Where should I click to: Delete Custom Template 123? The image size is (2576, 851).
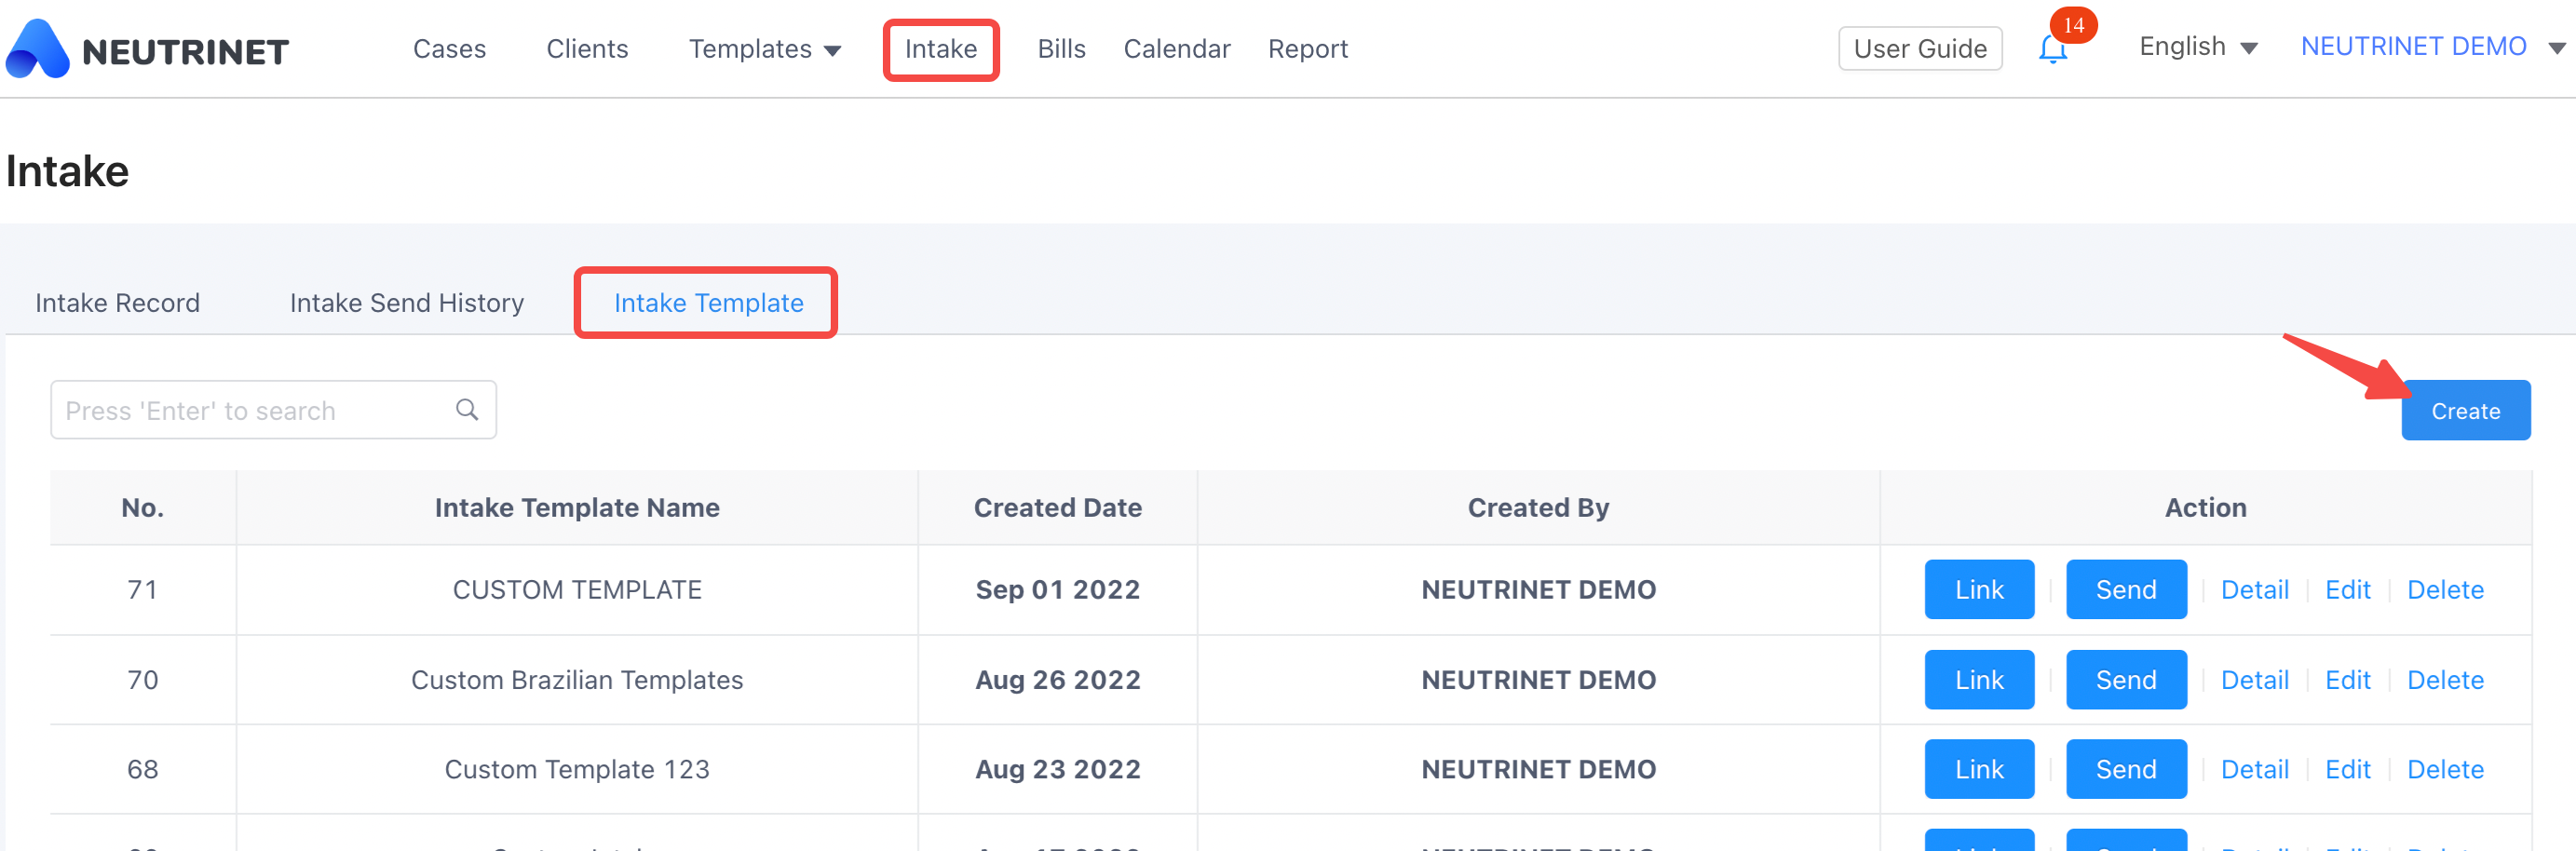2444,769
